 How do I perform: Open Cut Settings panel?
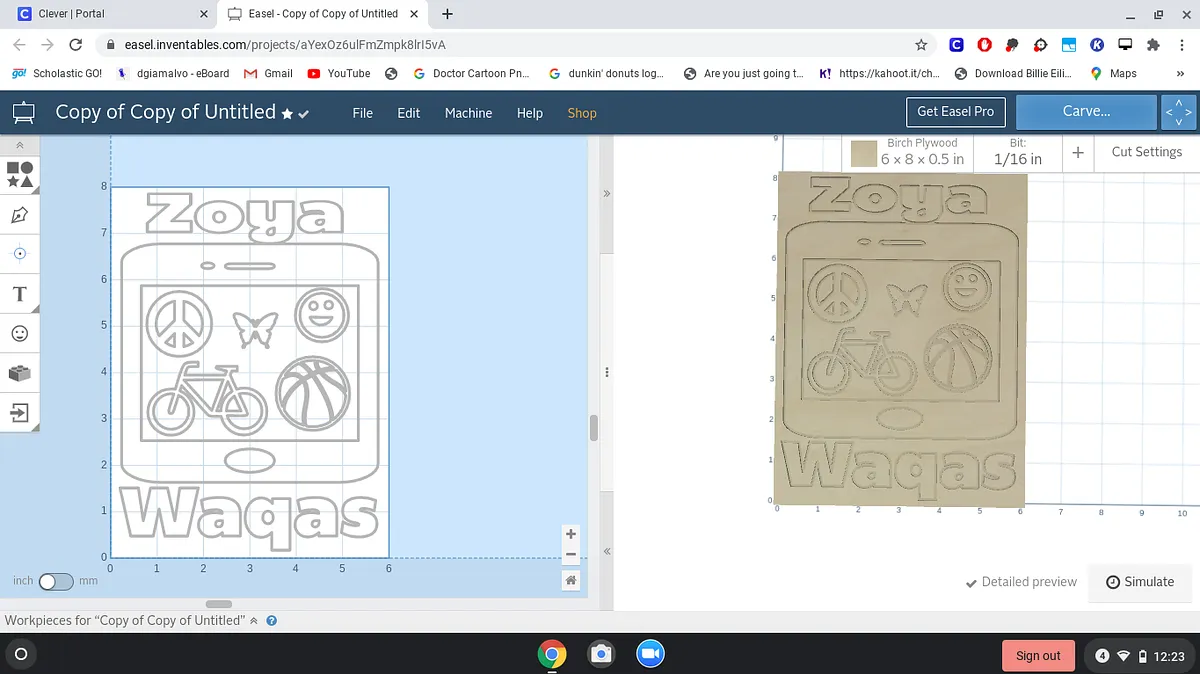click(x=1146, y=152)
